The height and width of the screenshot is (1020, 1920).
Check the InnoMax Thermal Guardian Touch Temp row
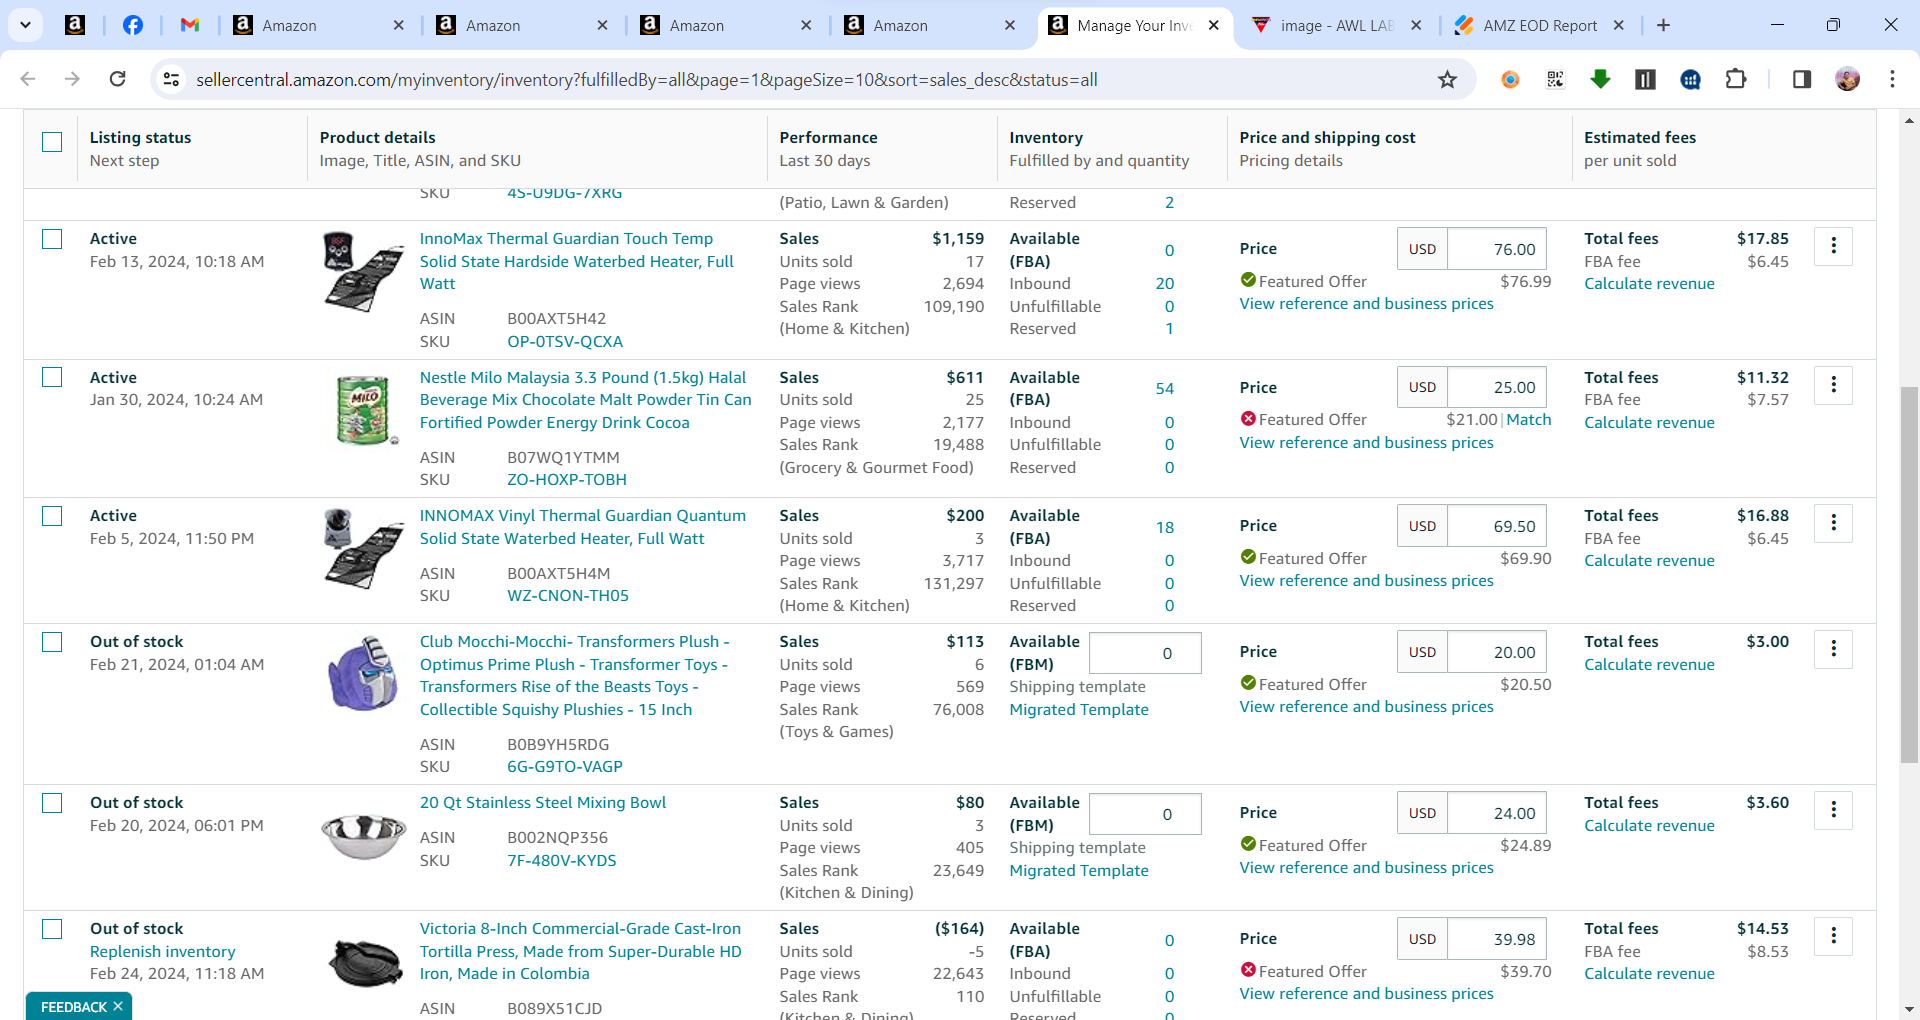tap(52, 239)
